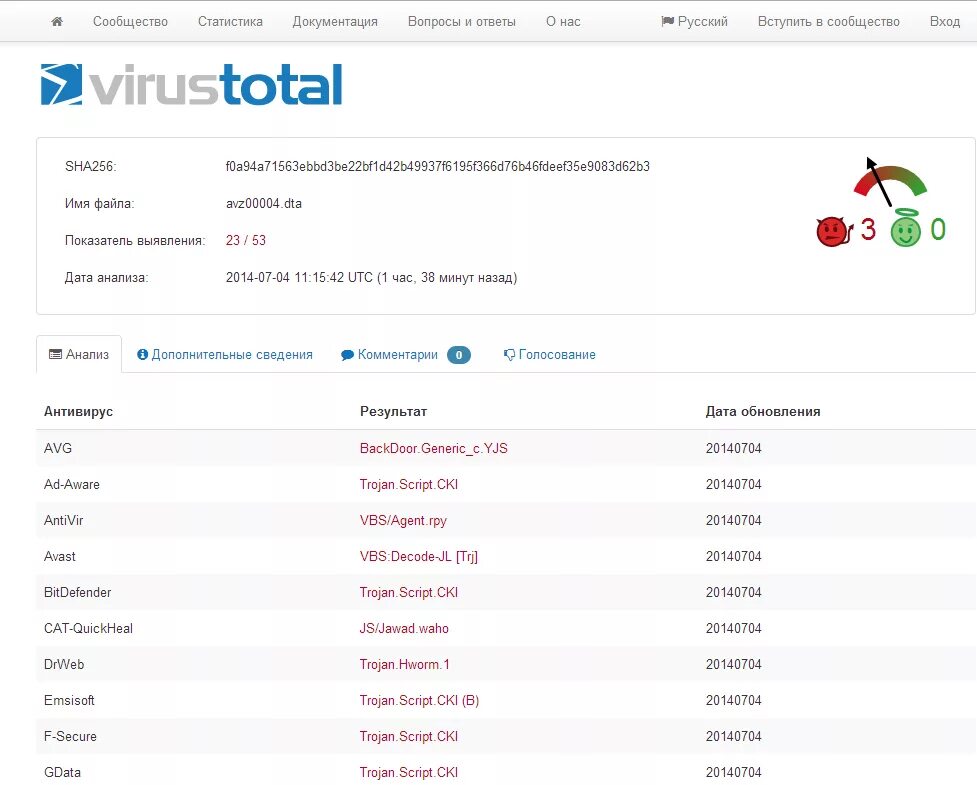The width and height of the screenshot is (977, 785).
Task: Click the flag icon beside Русский
Action: point(667,21)
